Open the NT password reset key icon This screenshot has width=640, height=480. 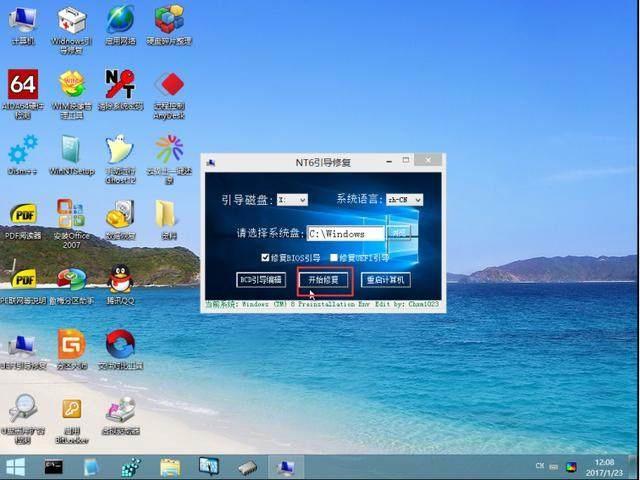(x=120, y=90)
